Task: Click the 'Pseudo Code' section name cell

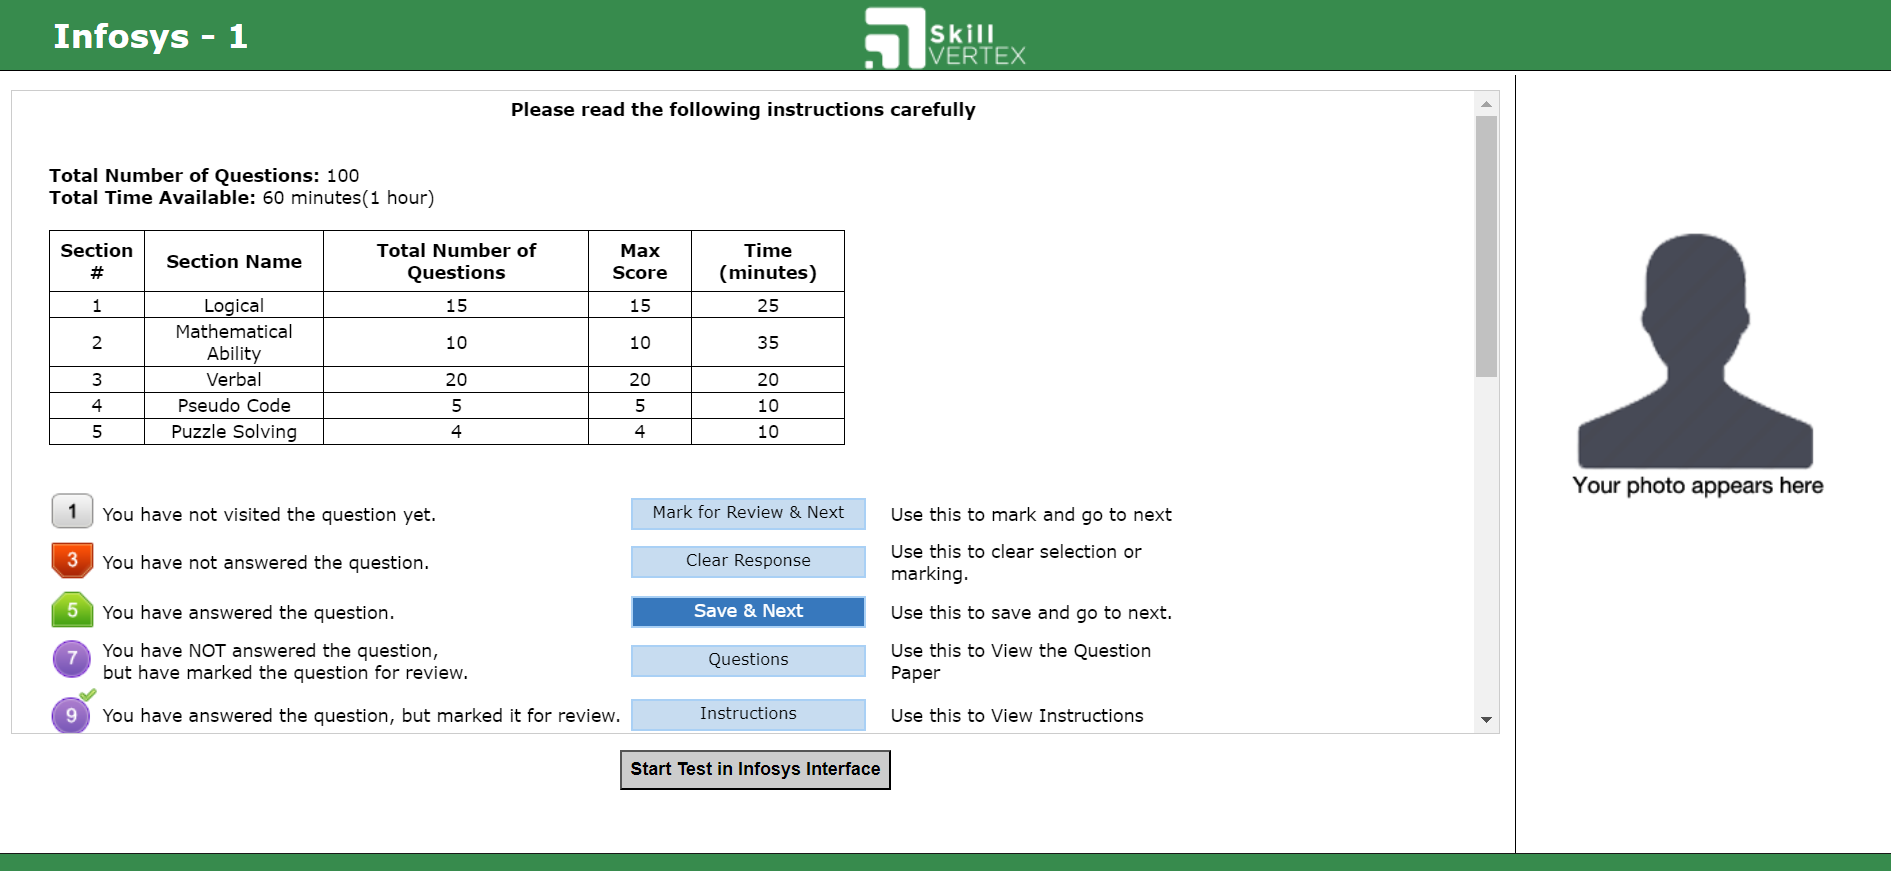Action: (x=234, y=405)
